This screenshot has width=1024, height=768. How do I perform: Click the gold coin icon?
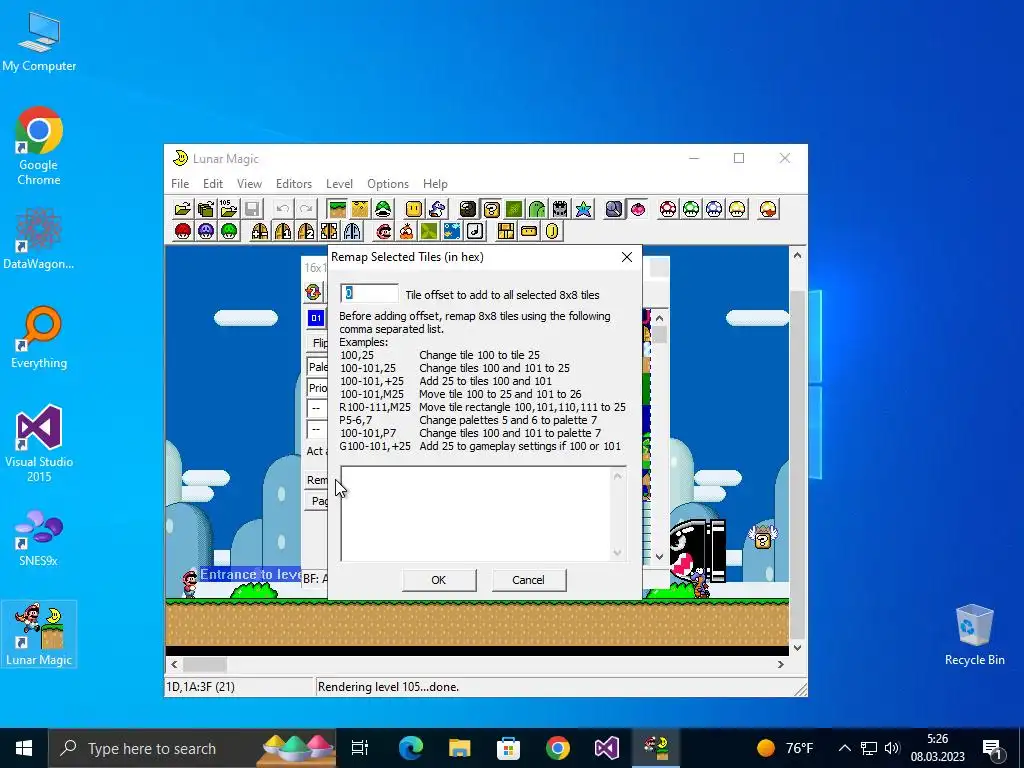click(552, 231)
